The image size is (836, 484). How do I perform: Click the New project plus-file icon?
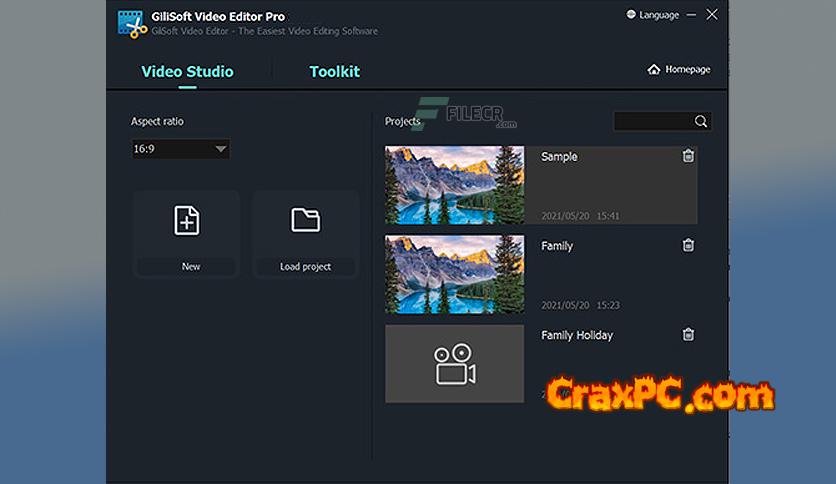click(186, 221)
